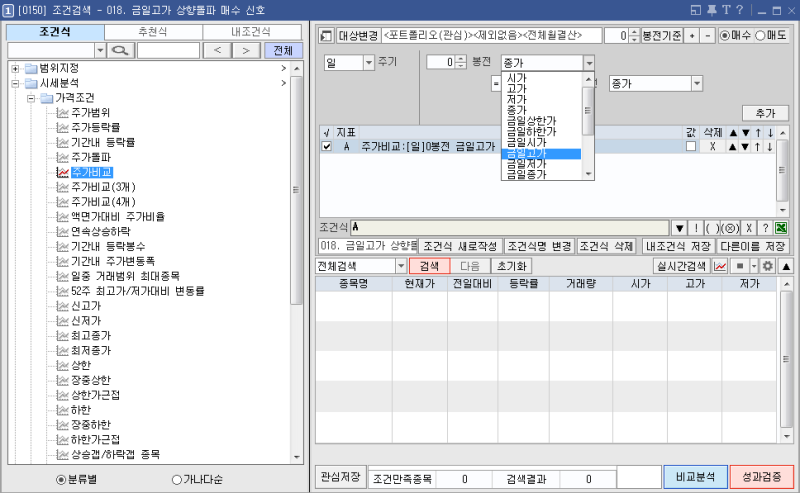Click the 관심저장 button
Viewport: 800px width, 493px height.
(340, 477)
